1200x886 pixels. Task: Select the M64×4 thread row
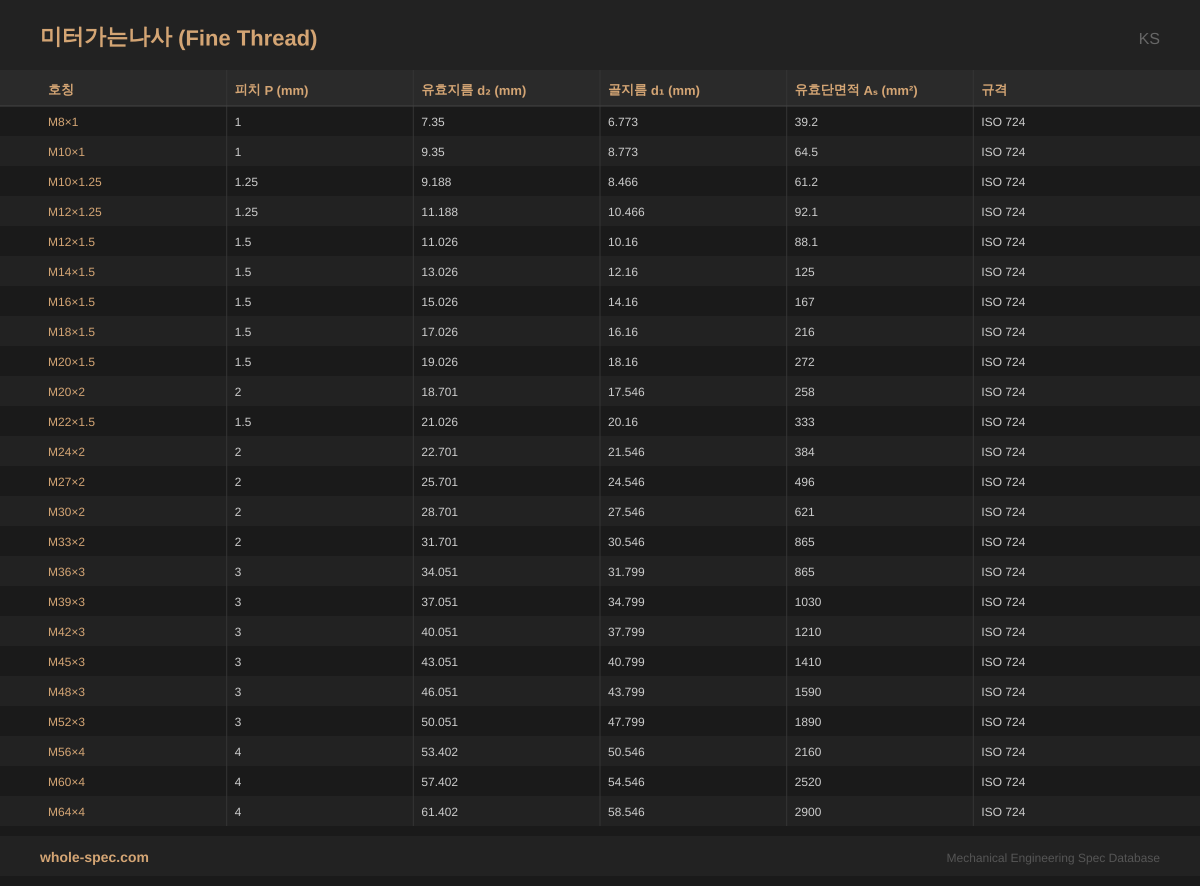point(66,812)
